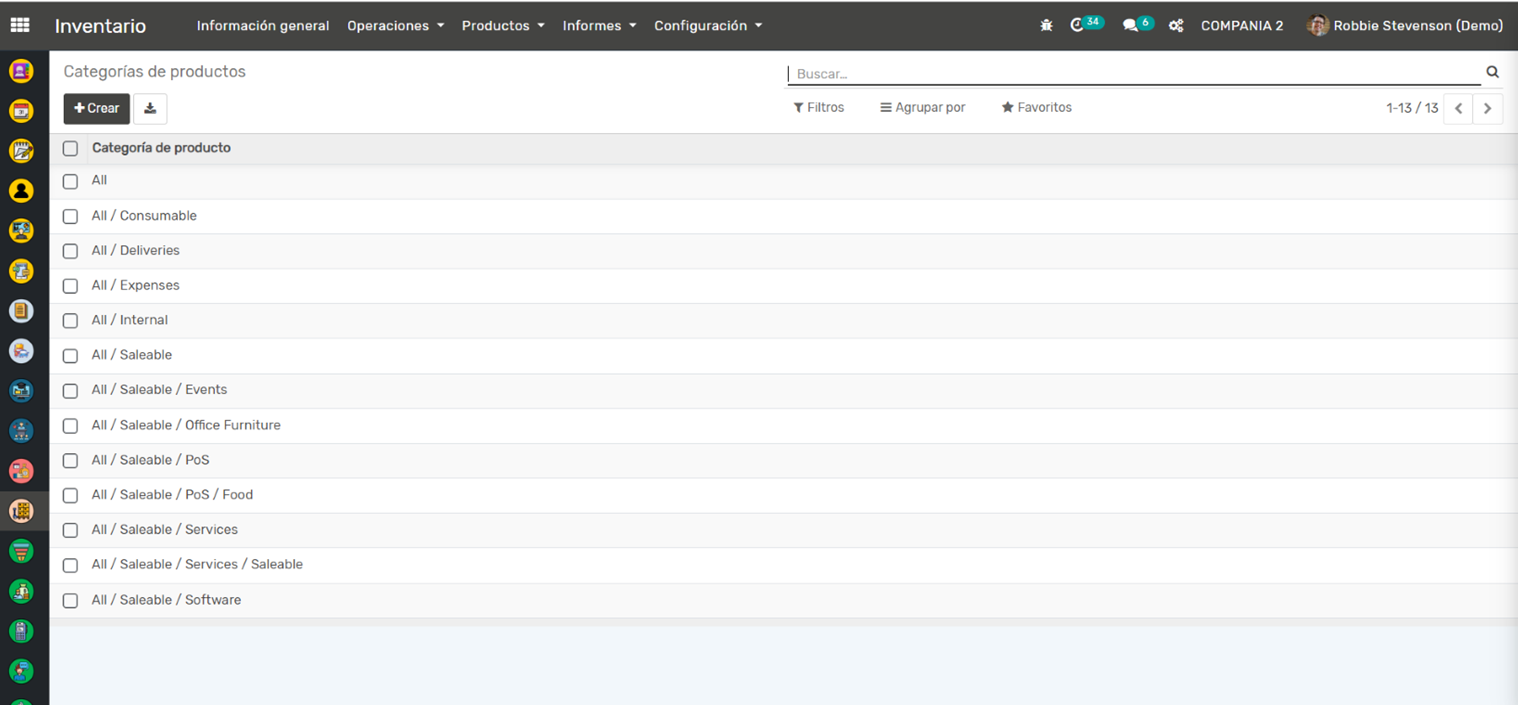Open the apps grid menu icon
1518x705 pixels.
[20, 26]
